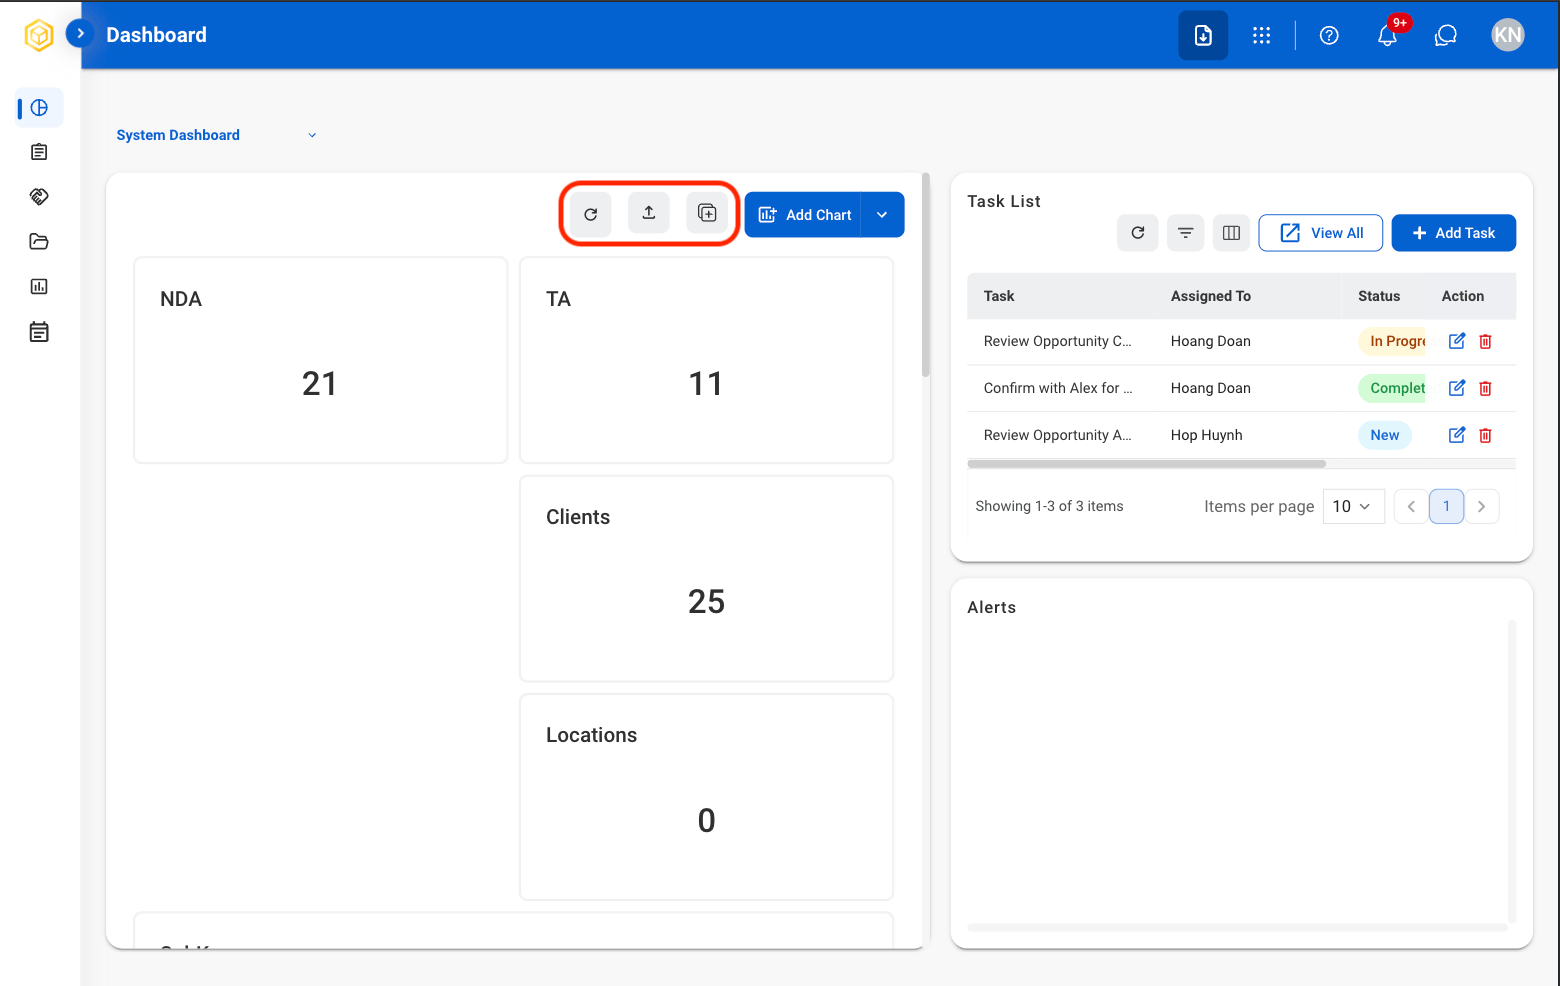Expand the sidebar with the arrow toggle
Image resolution: width=1560 pixels, height=986 pixels.
80,34
